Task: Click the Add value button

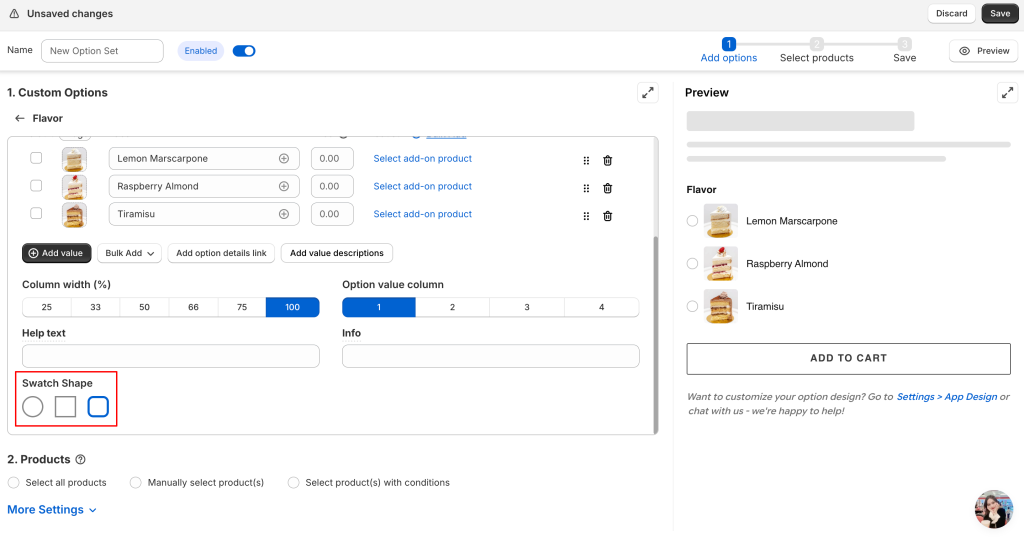Action: (57, 254)
